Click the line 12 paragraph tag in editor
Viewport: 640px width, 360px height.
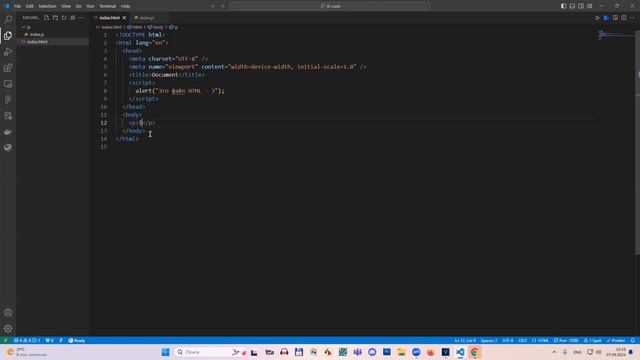click(142, 123)
